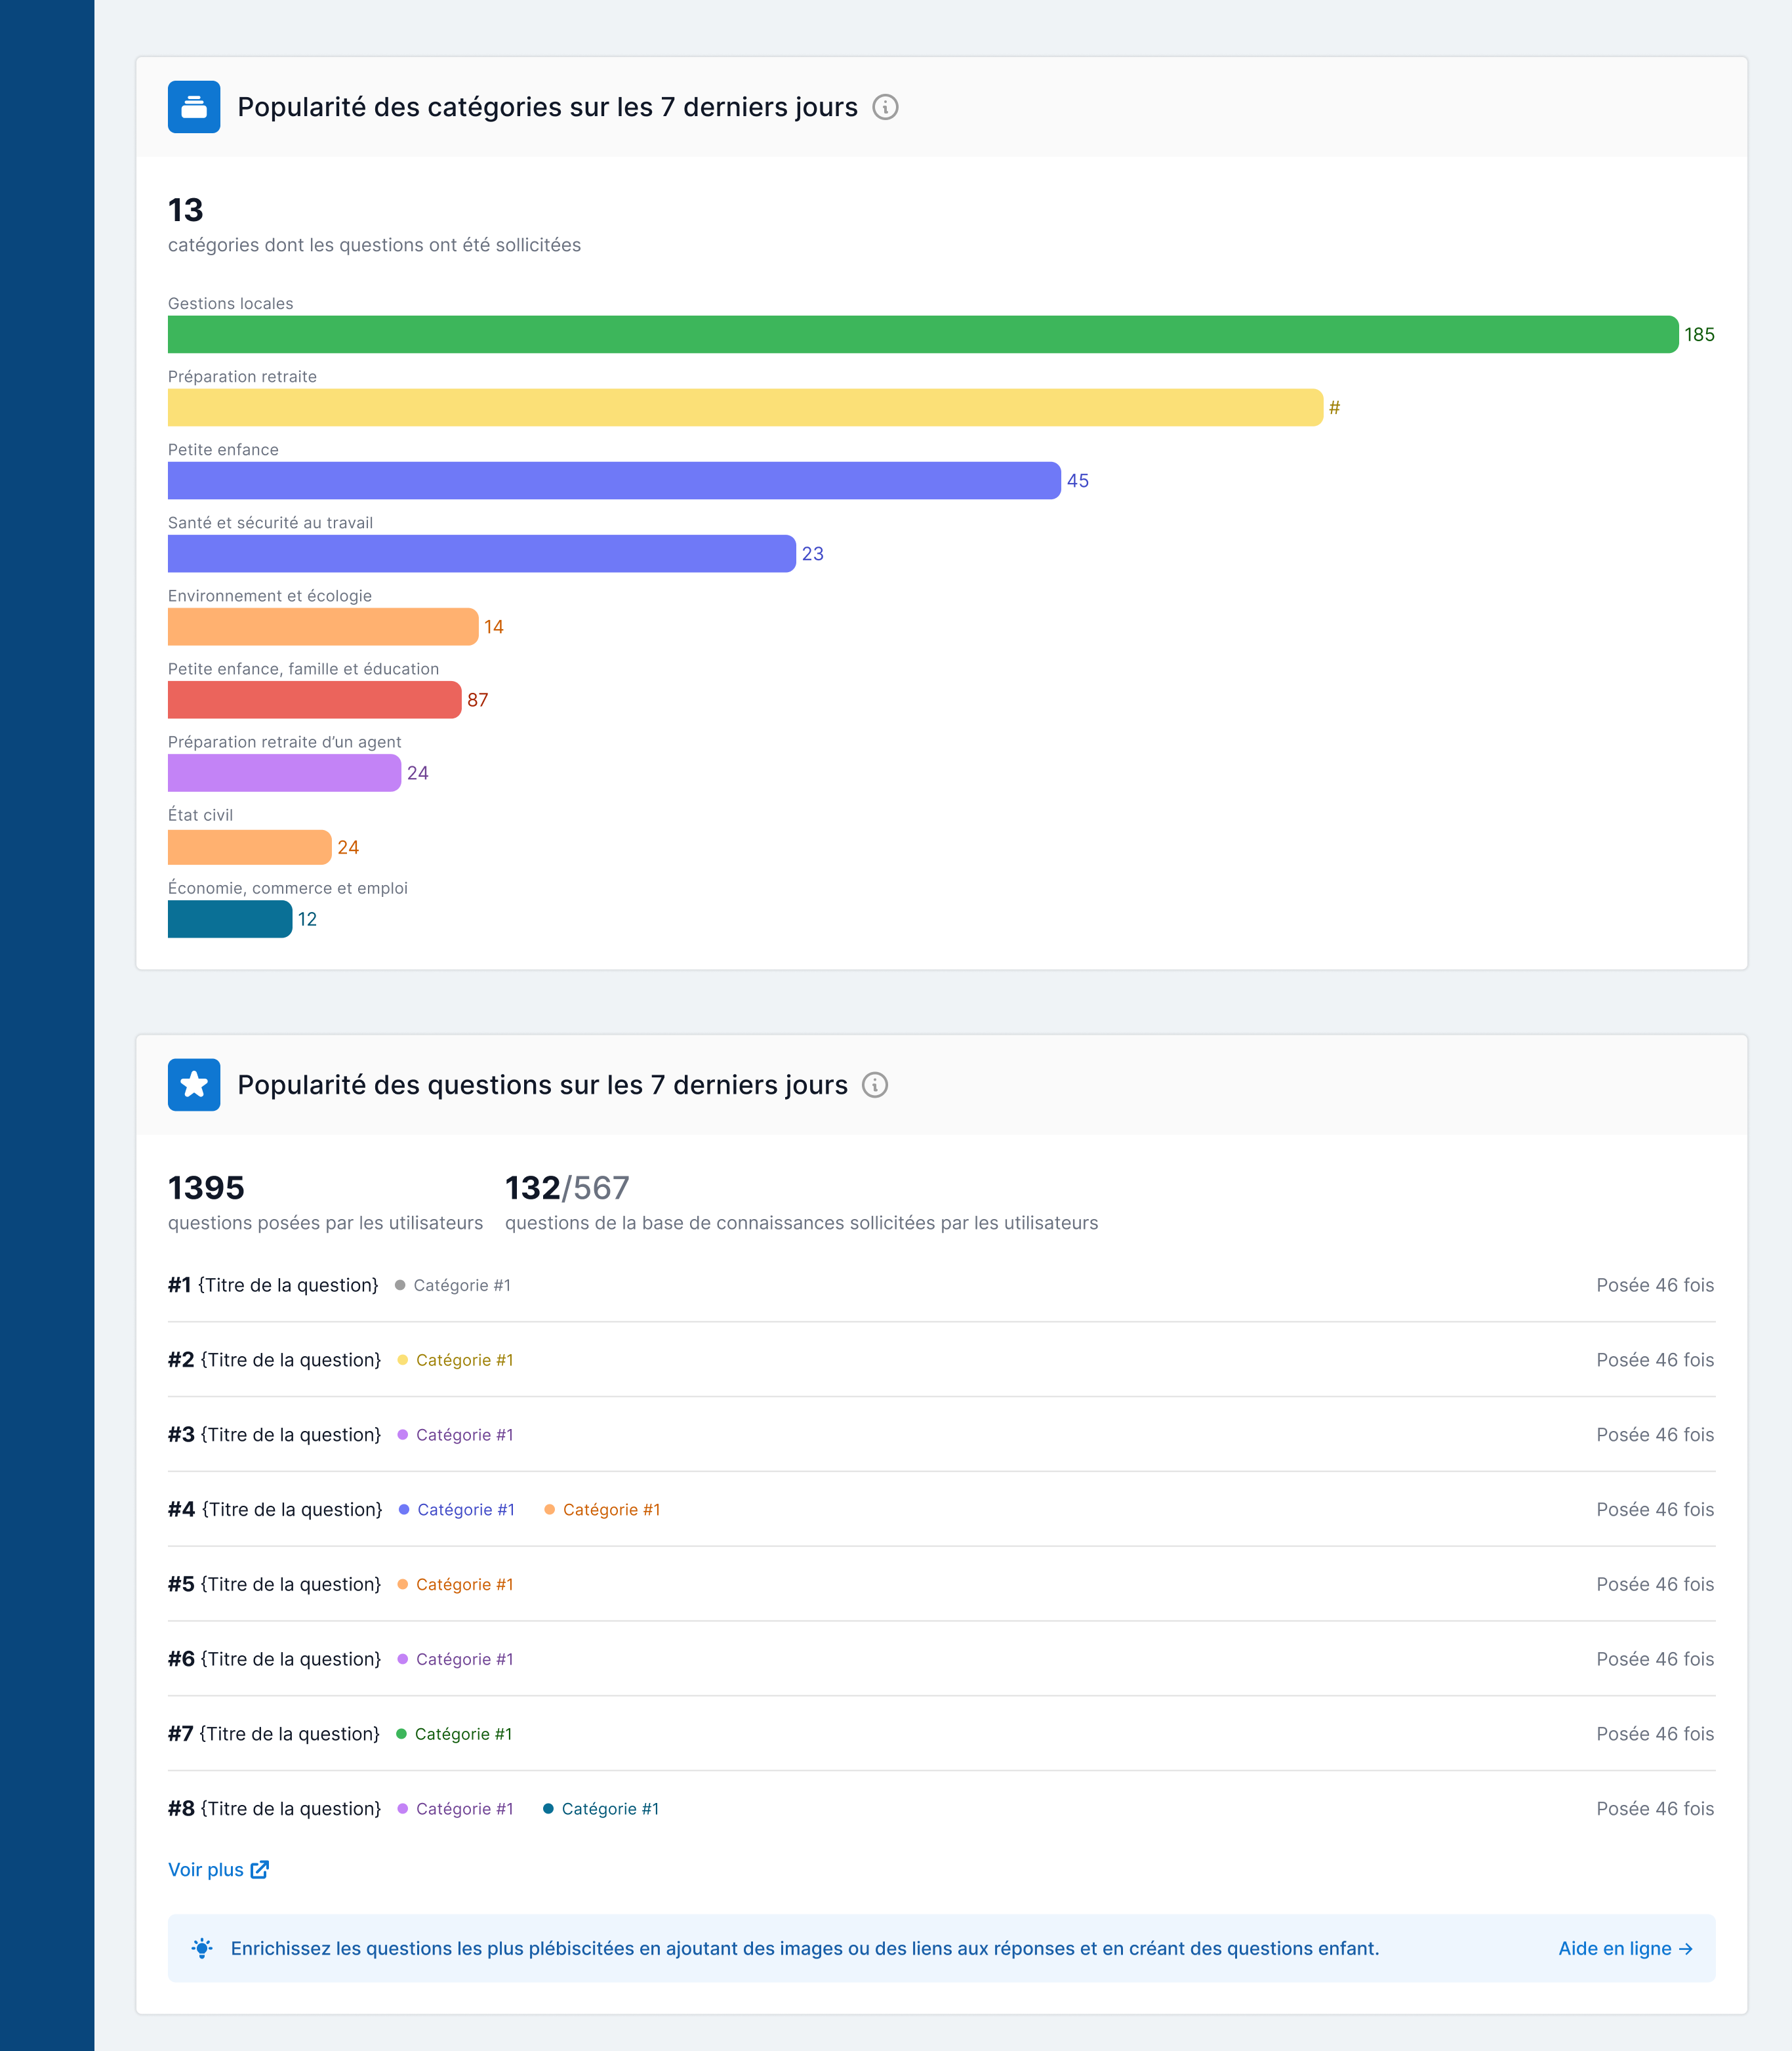Select the green category tag on question #7
Viewport: 1792px width, 2051px height.
click(x=463, y=1734)
